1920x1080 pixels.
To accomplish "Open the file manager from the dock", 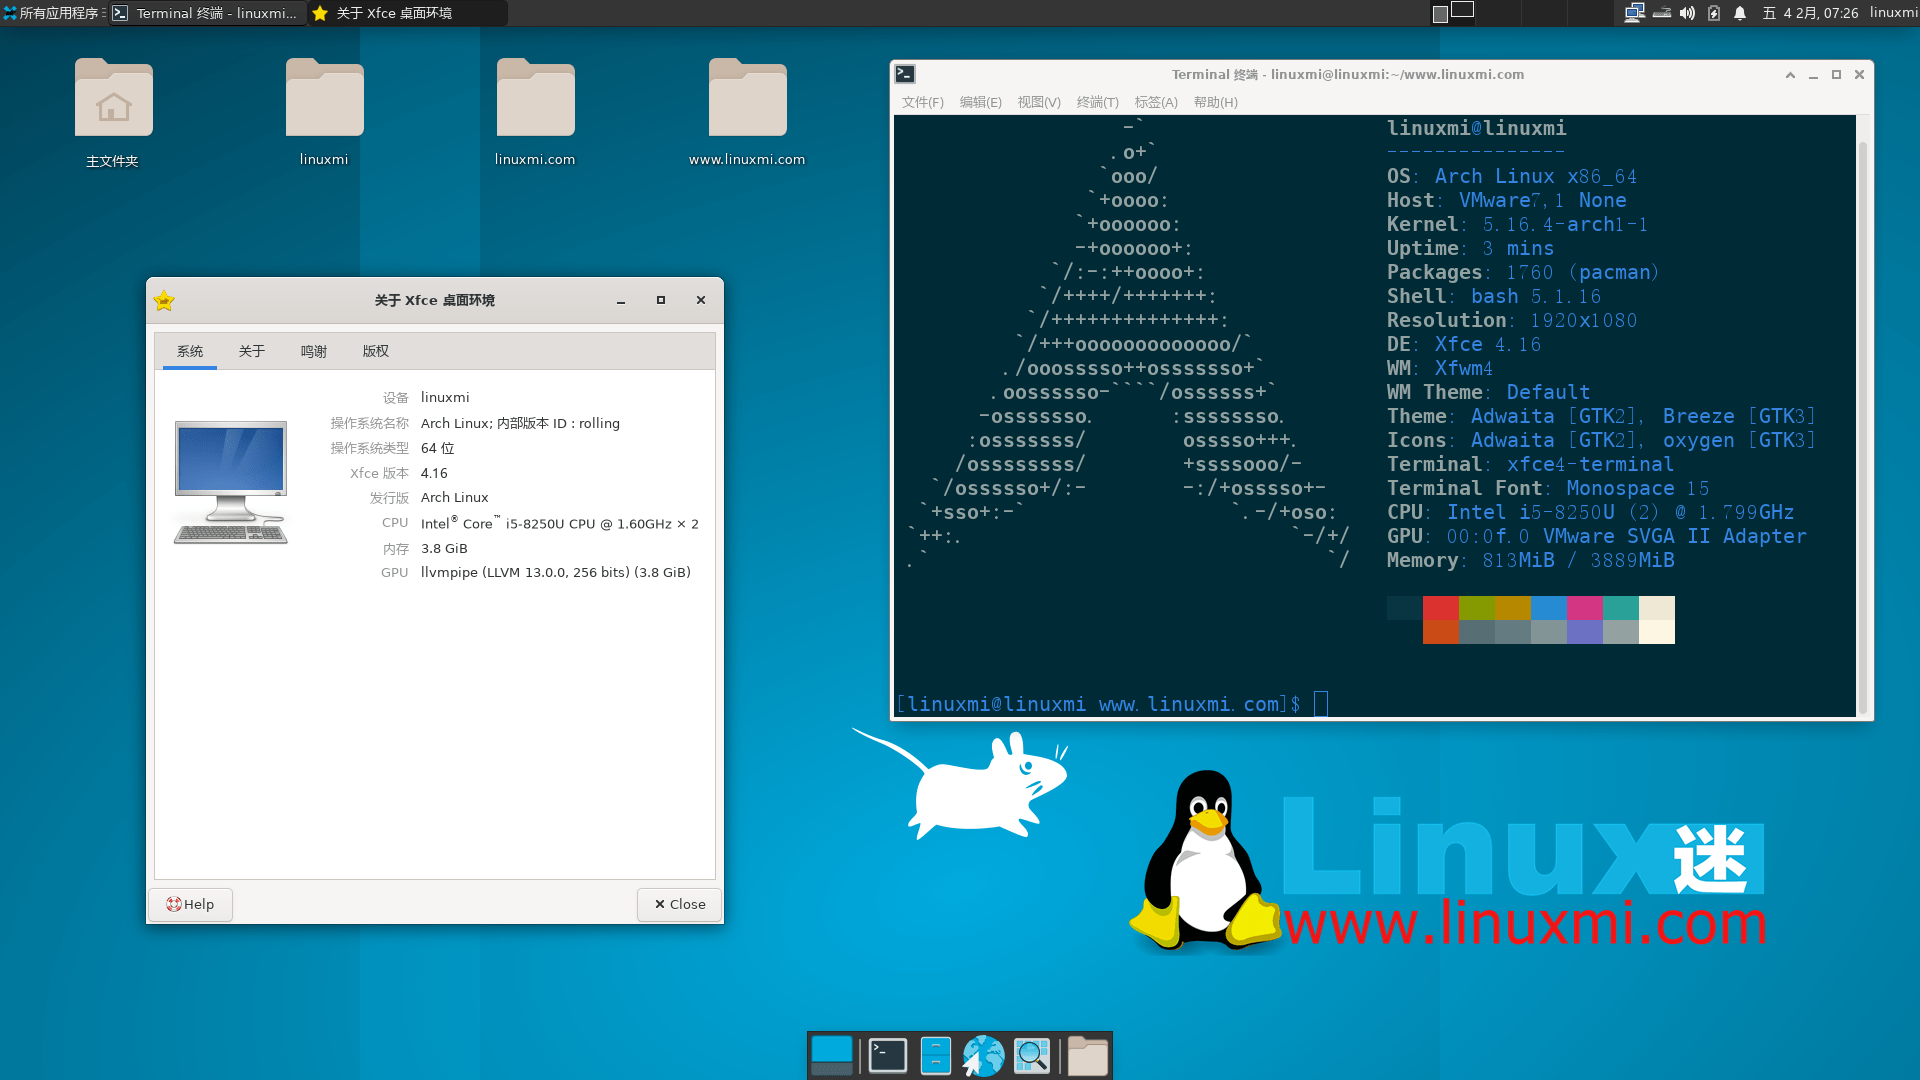I will pyautogui.click(x=936, y=1055).
